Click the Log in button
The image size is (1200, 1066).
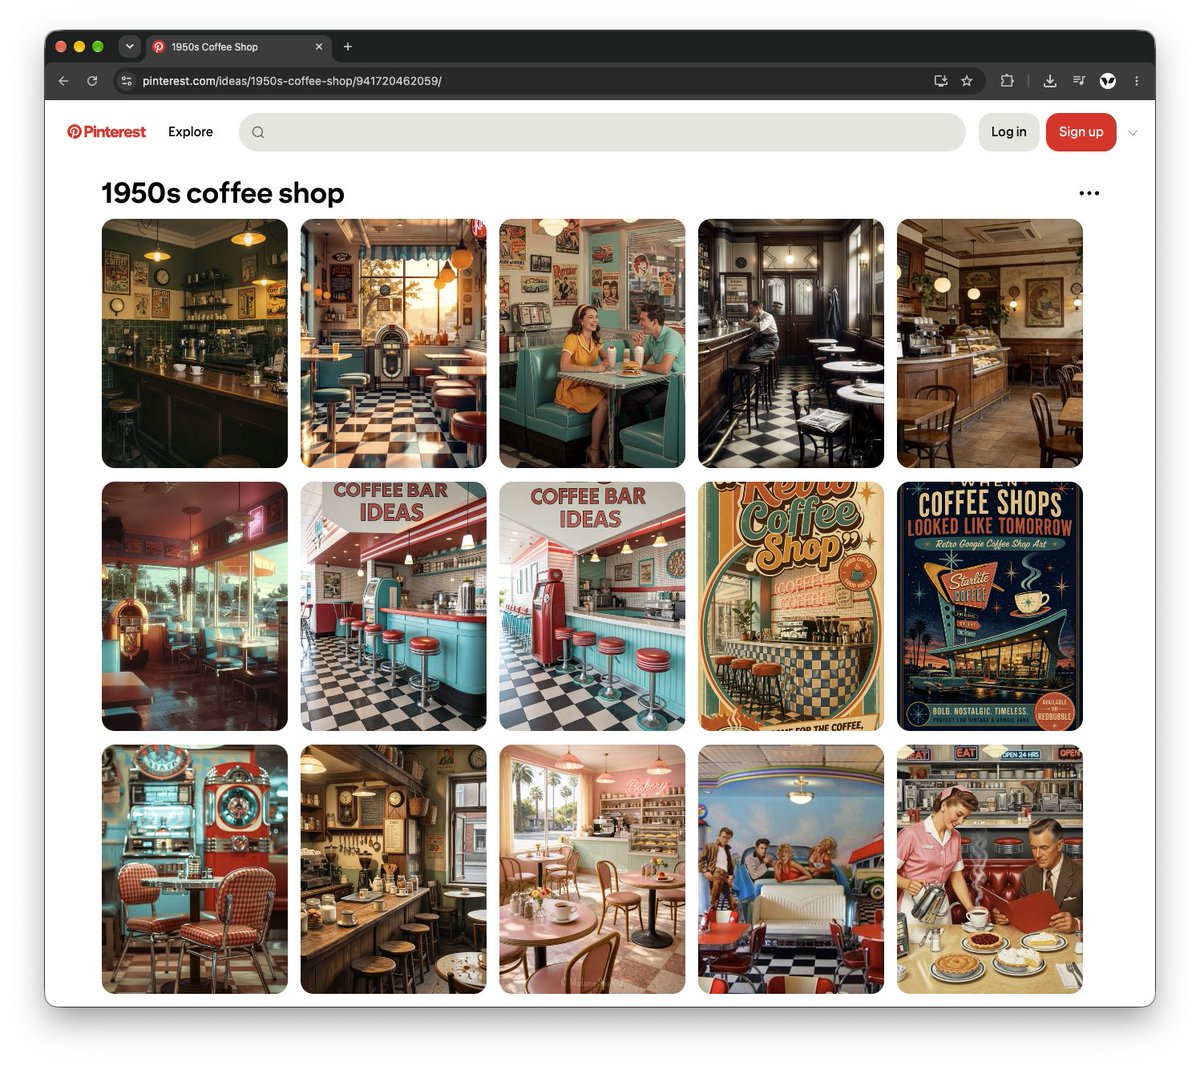click(1008, 132)
